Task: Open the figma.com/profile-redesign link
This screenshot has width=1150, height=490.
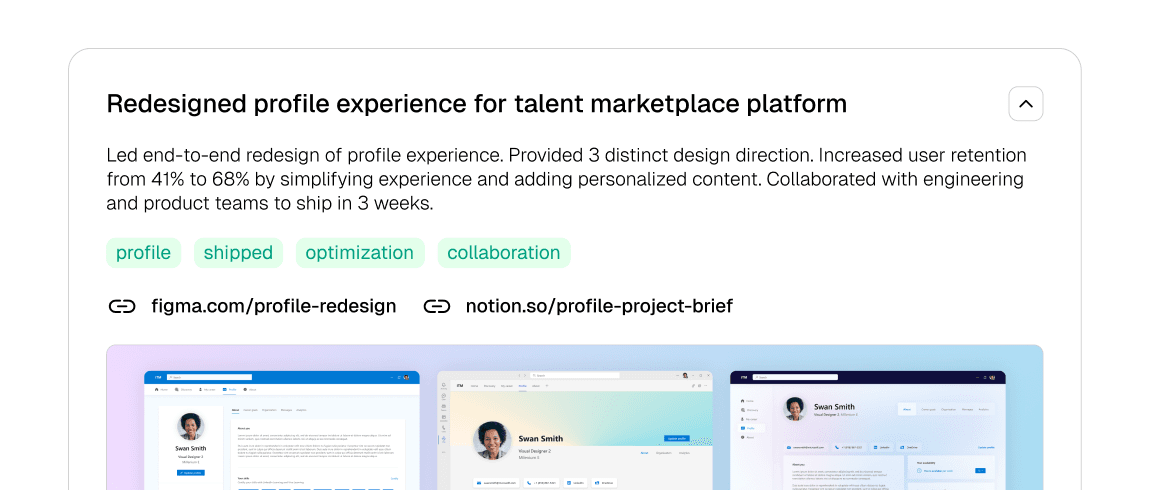Action: tap(273, 306)
